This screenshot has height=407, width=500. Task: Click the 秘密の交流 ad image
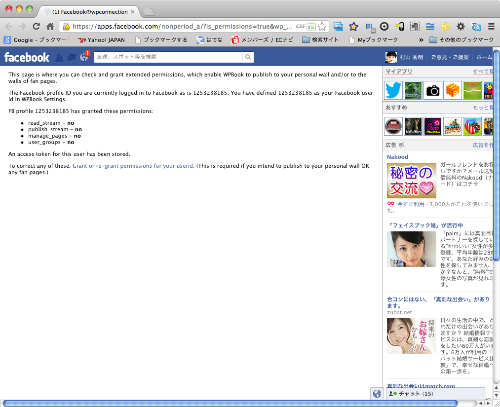[411, 180]
